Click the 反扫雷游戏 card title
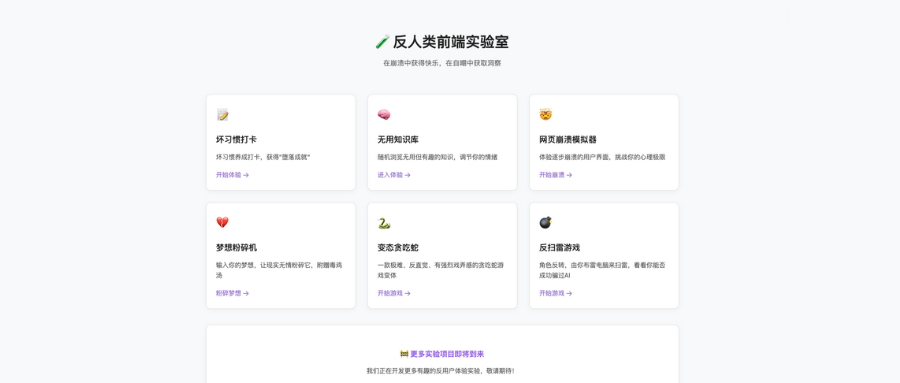The height and width of the screenshot is (383, 900). point(560,247)
